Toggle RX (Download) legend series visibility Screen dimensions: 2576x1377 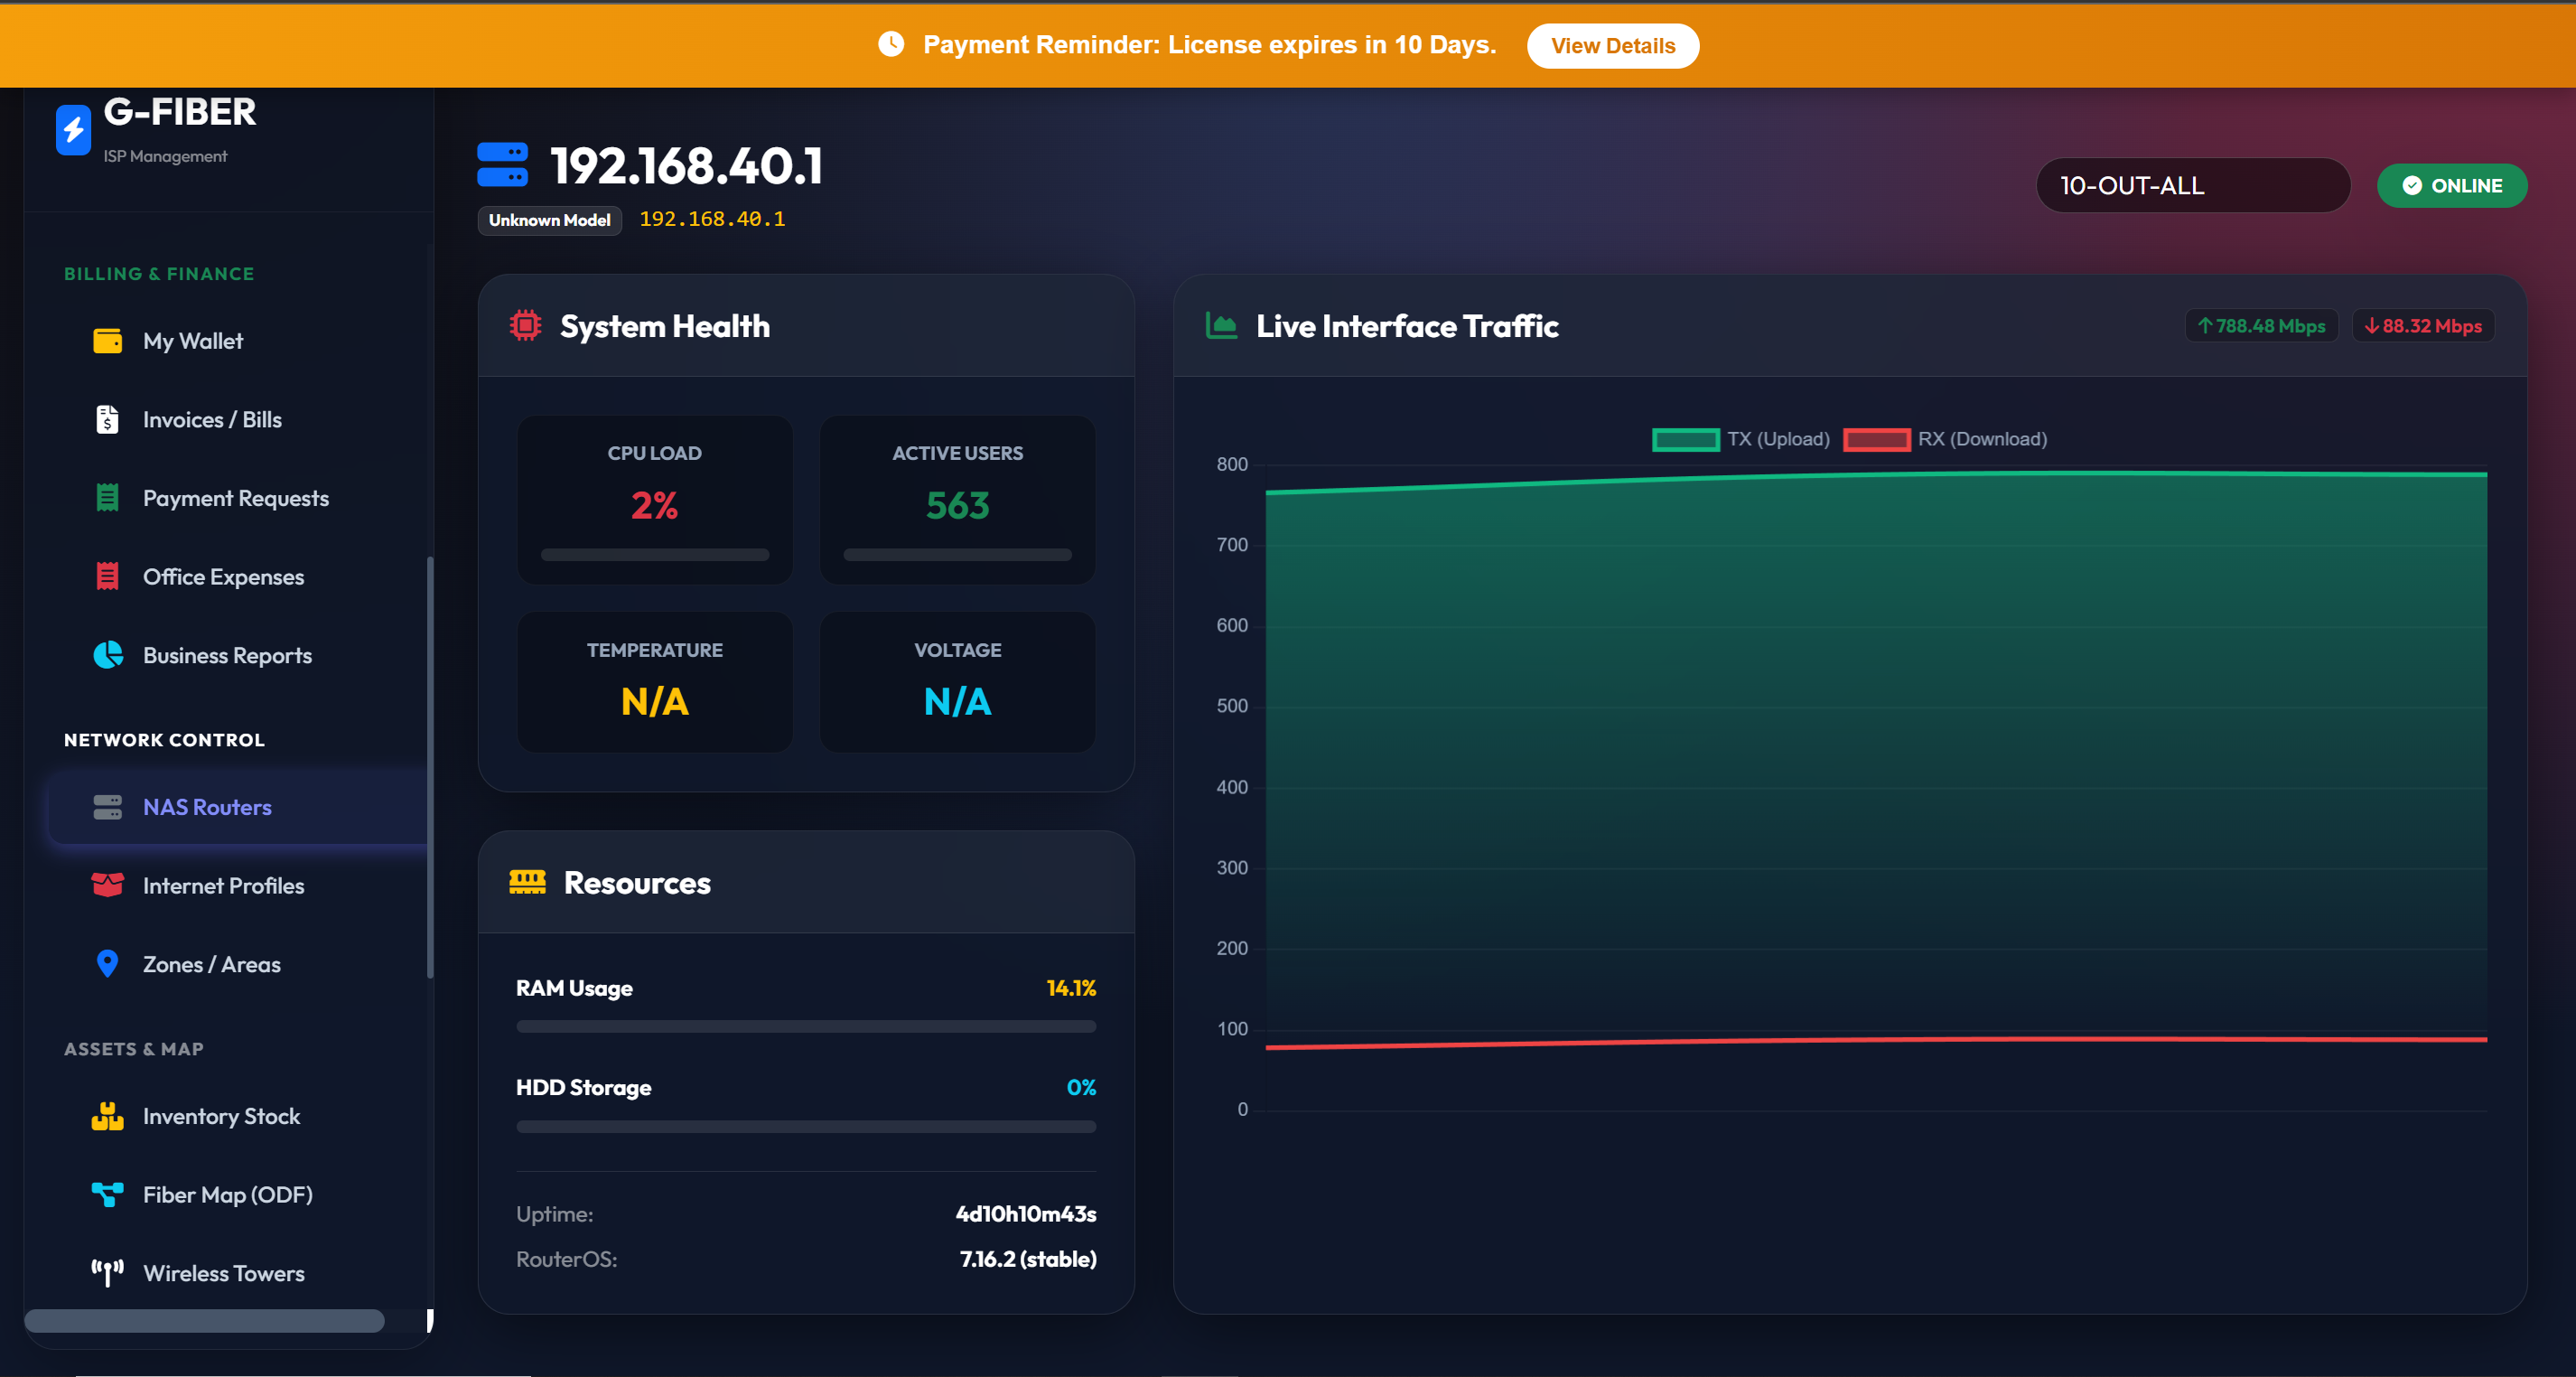pos(1945,439)
